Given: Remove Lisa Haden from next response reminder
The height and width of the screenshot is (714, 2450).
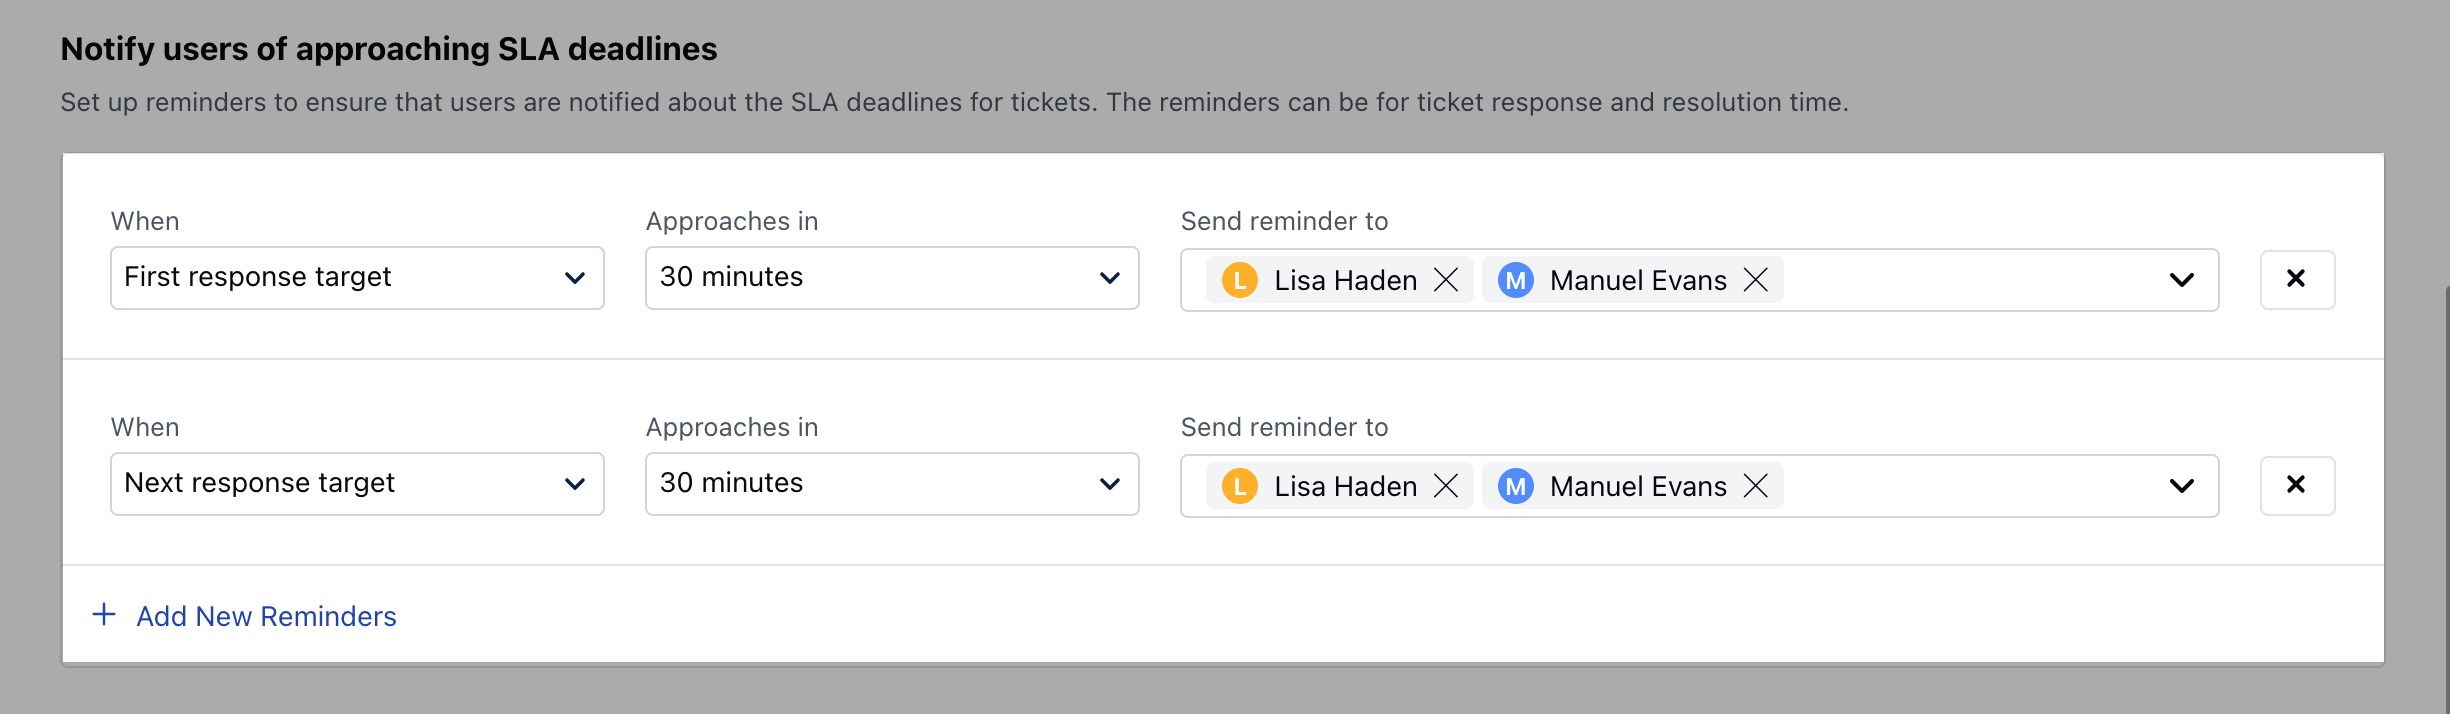Looking at the screenshot, I should [x=1446, y=486].
